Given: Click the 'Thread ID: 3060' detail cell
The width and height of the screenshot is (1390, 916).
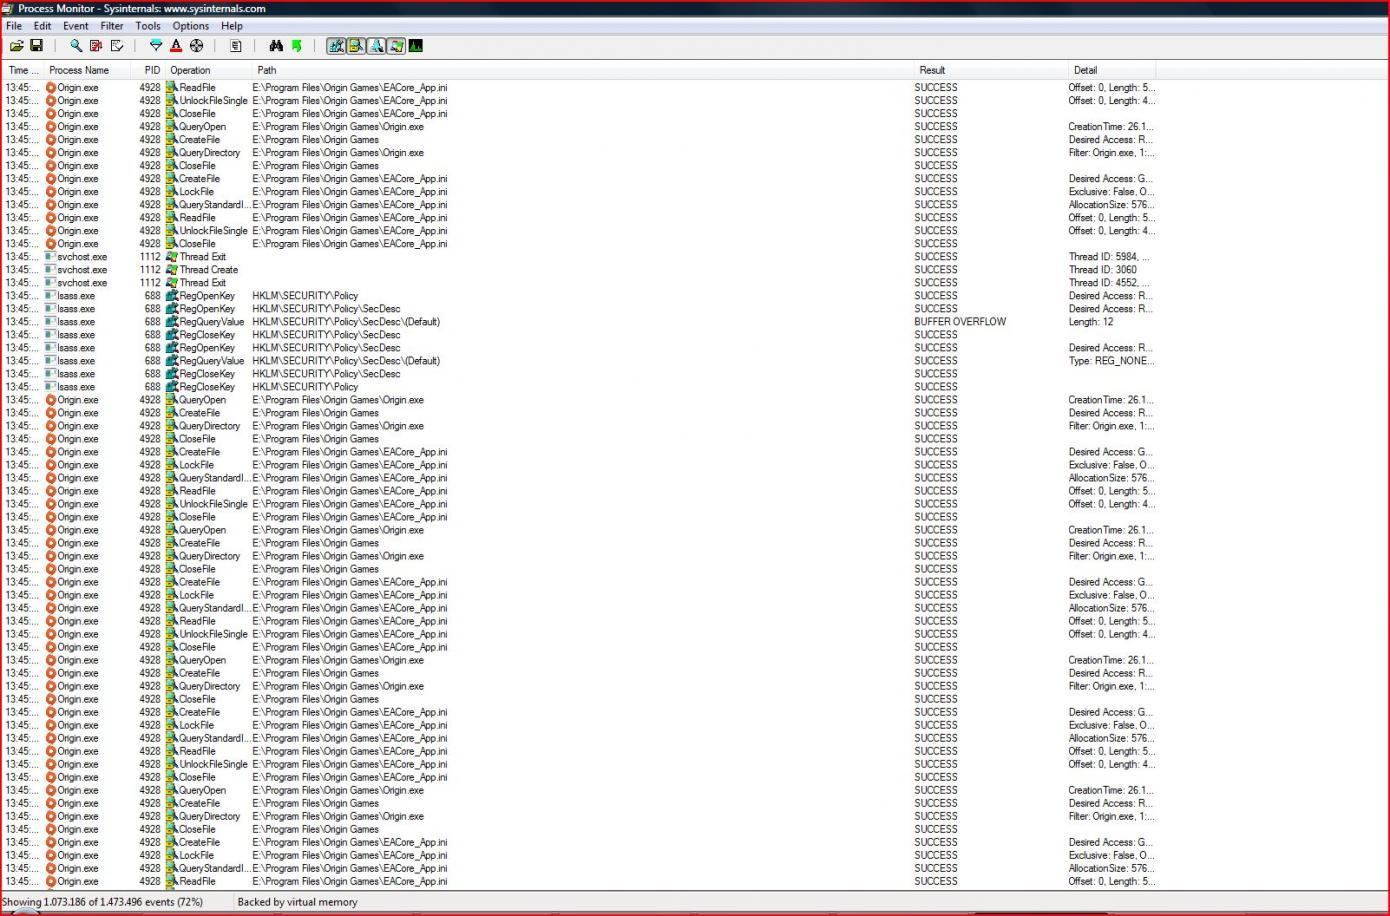Looking at the screenshot, I should (x=1102, y=270).
